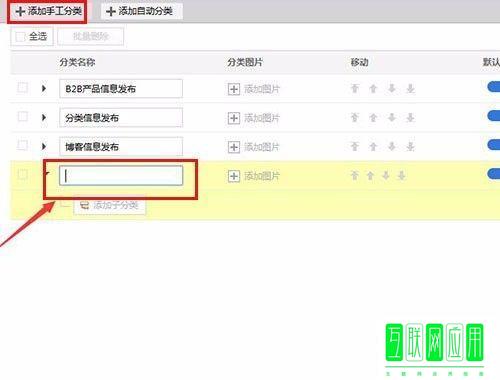Click 添加图片 text in B2B产品信息发布 row
500x380 pixels.
[x=262, y=89]
